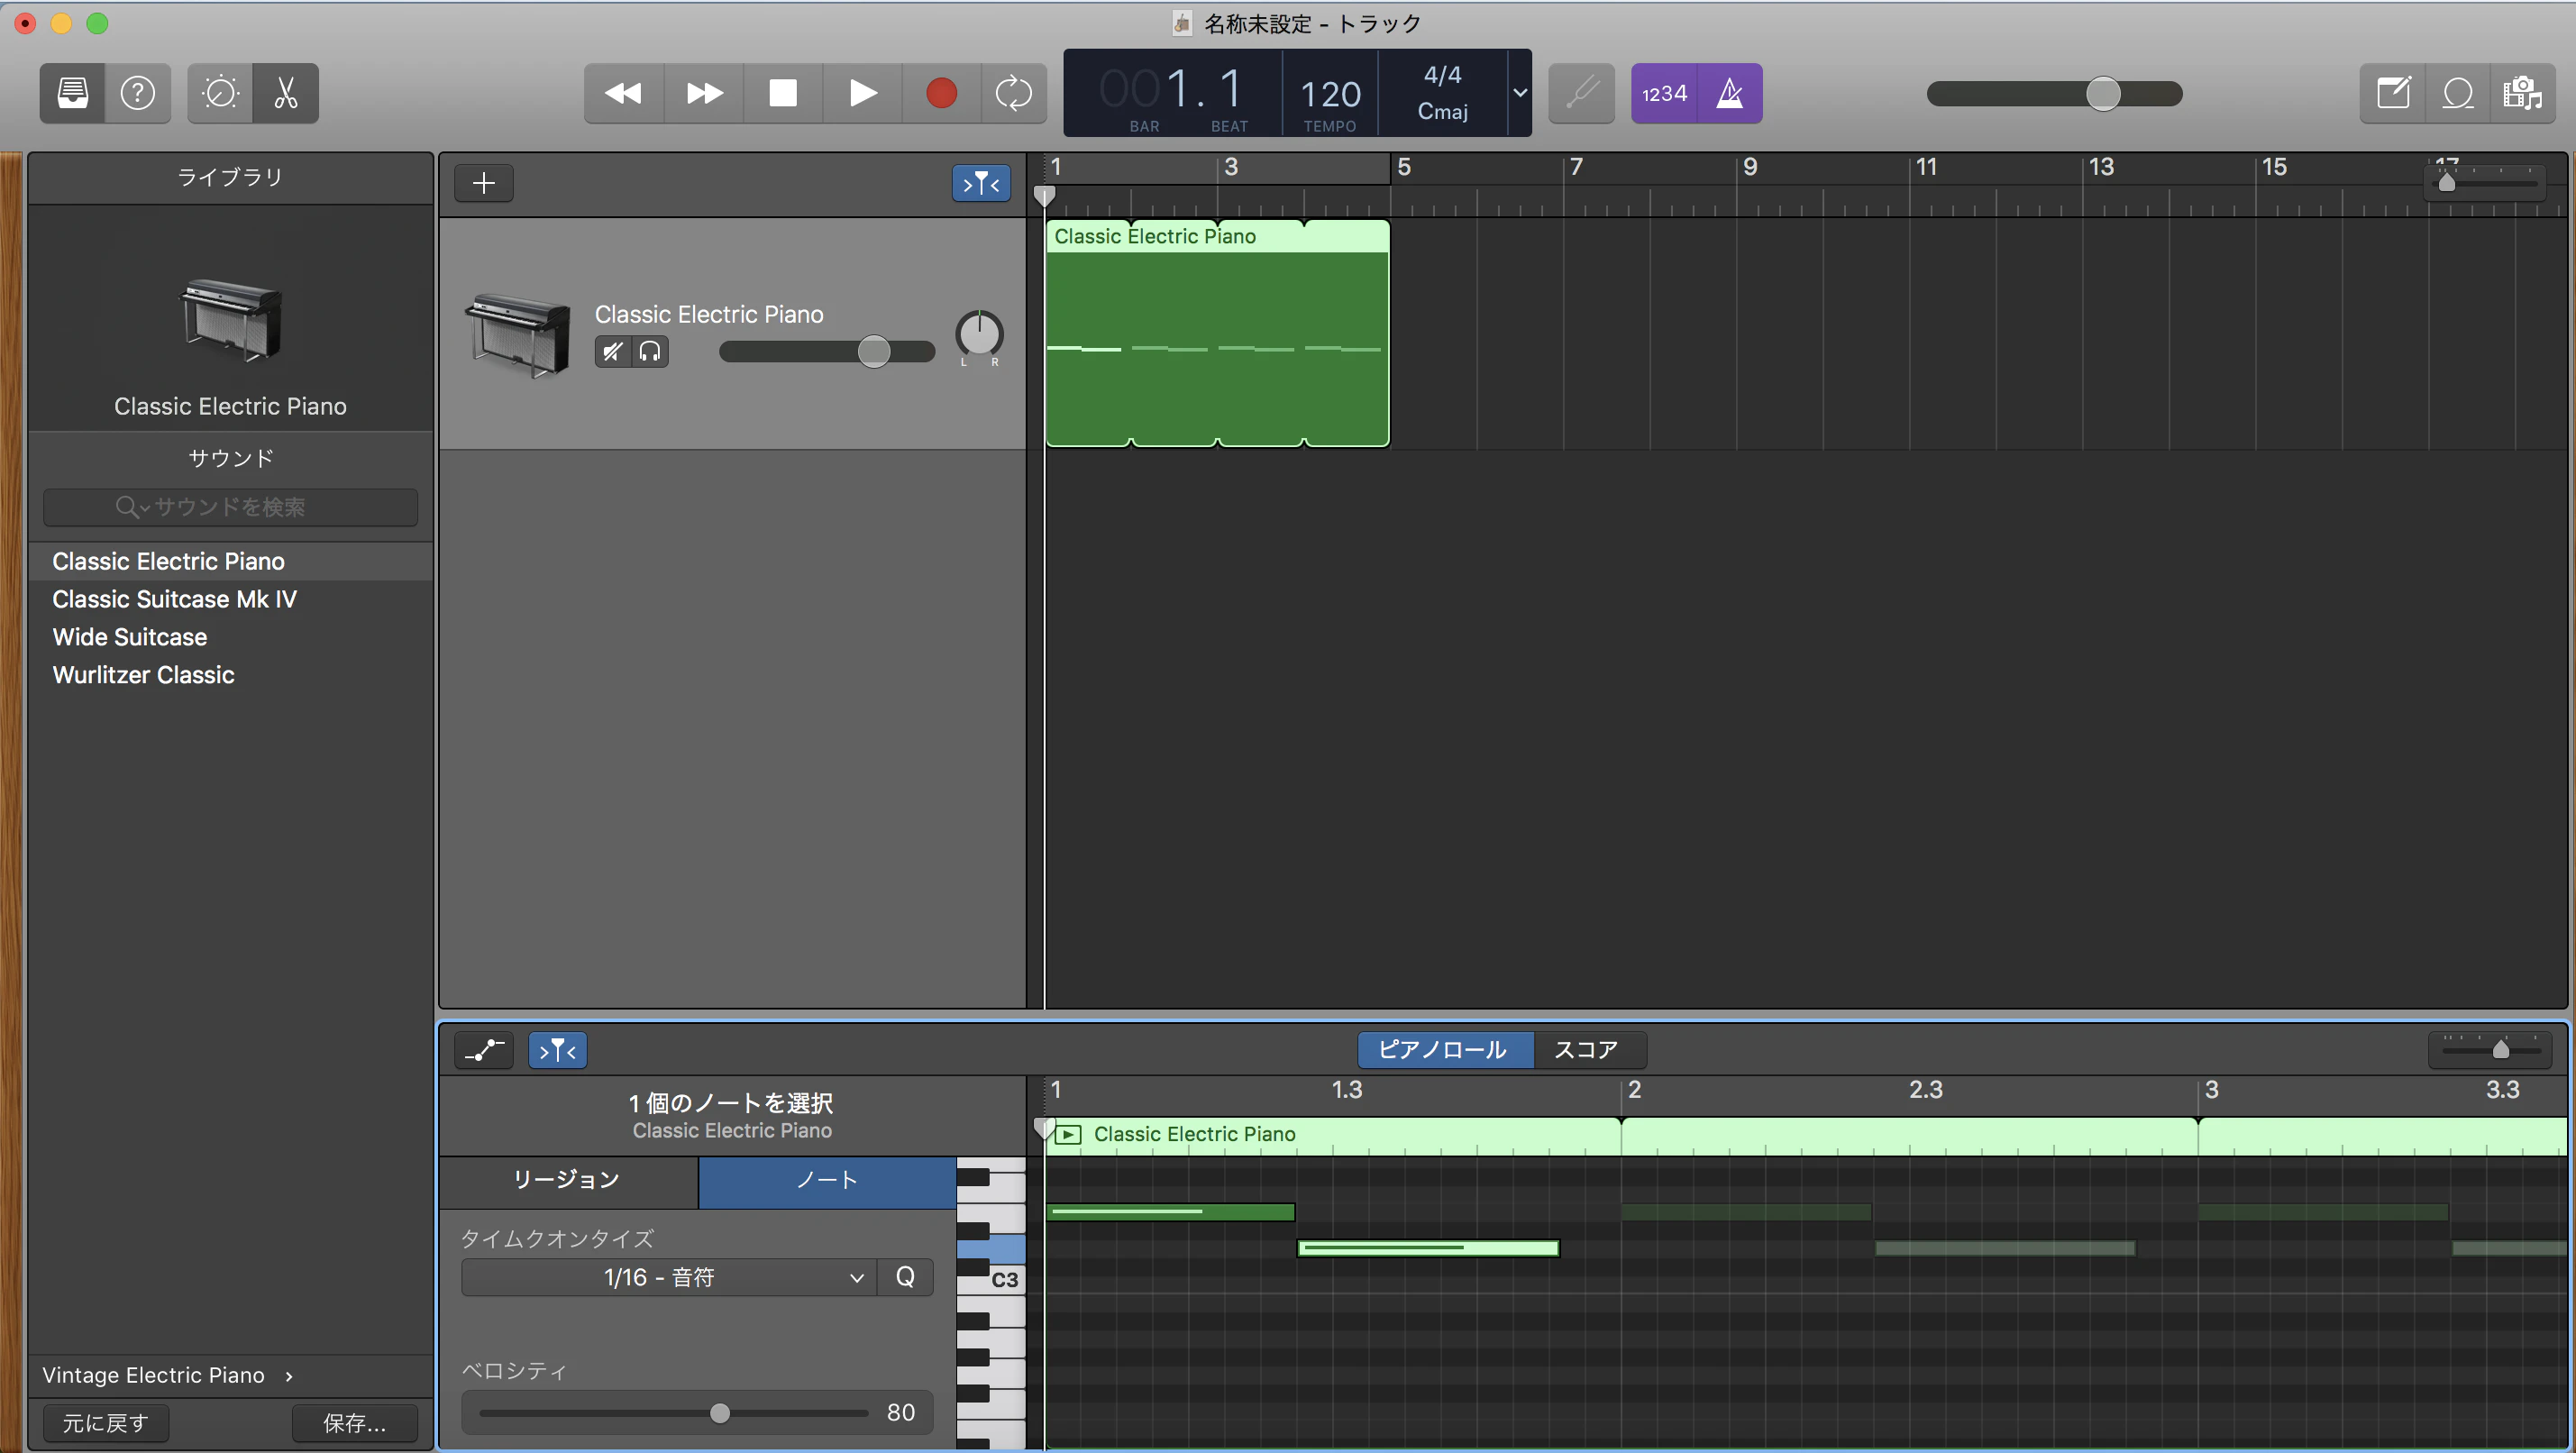
Task: Click the 4/4 Cmaj signature display
Action: click(x=1443, y=93)
